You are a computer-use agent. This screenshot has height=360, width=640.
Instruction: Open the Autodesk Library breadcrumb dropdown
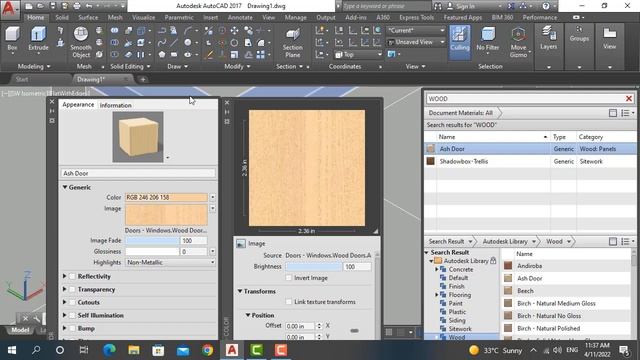point(533,242)
